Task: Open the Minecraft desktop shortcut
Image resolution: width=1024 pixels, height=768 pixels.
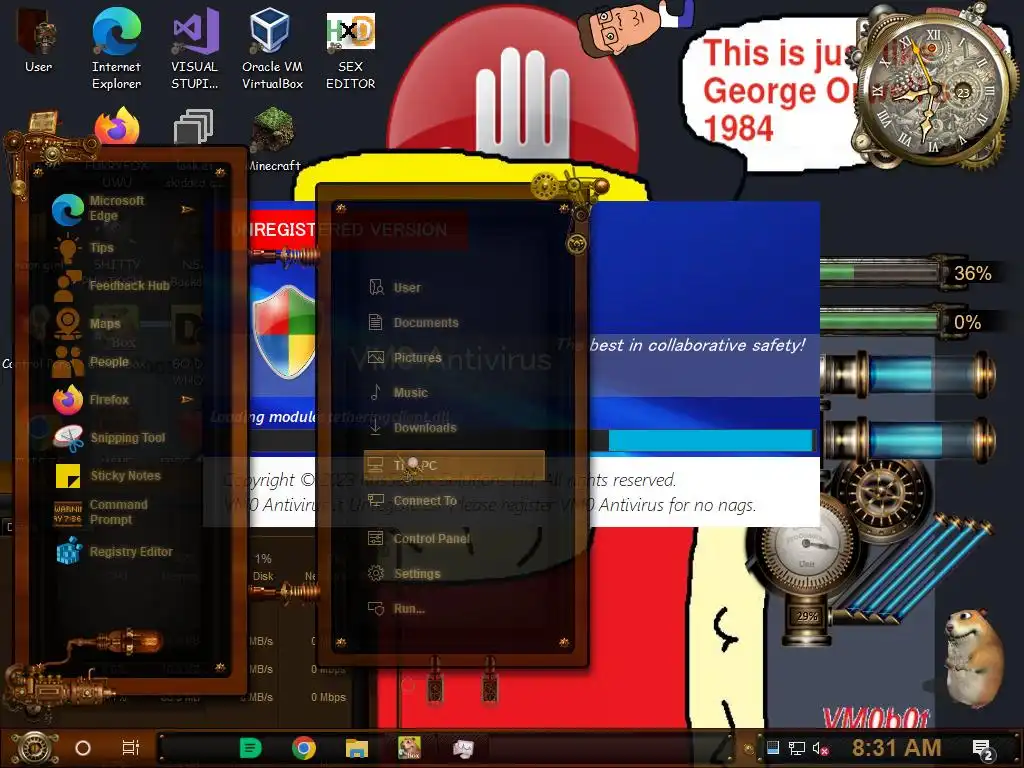Action: (x=273, y=140)
